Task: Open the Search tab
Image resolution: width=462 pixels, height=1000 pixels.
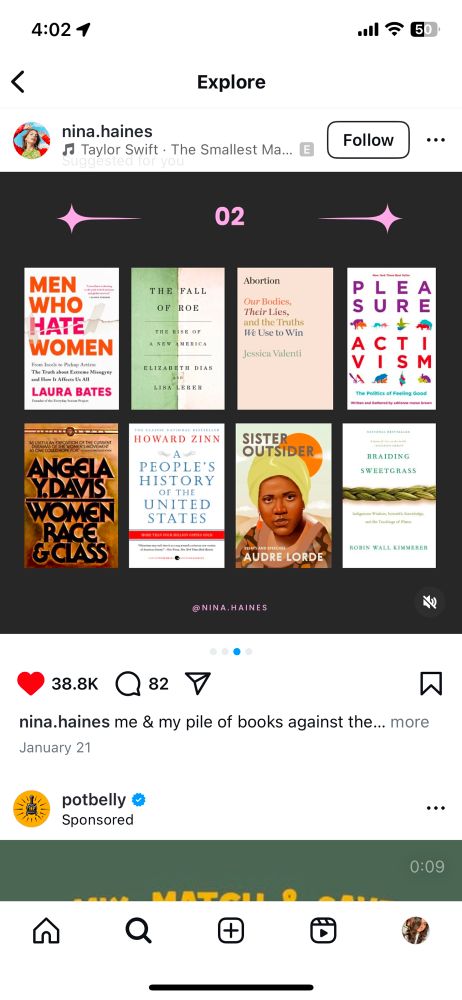Action: tap(138, 931)
